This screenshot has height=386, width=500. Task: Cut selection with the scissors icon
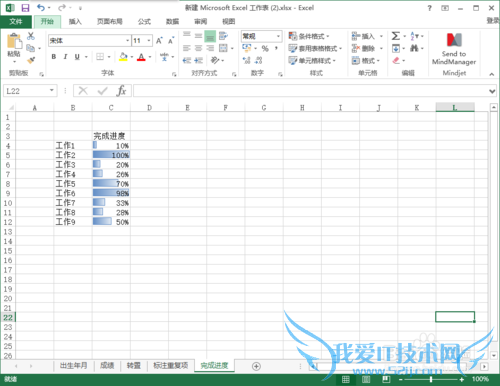(x=31, y=36)
